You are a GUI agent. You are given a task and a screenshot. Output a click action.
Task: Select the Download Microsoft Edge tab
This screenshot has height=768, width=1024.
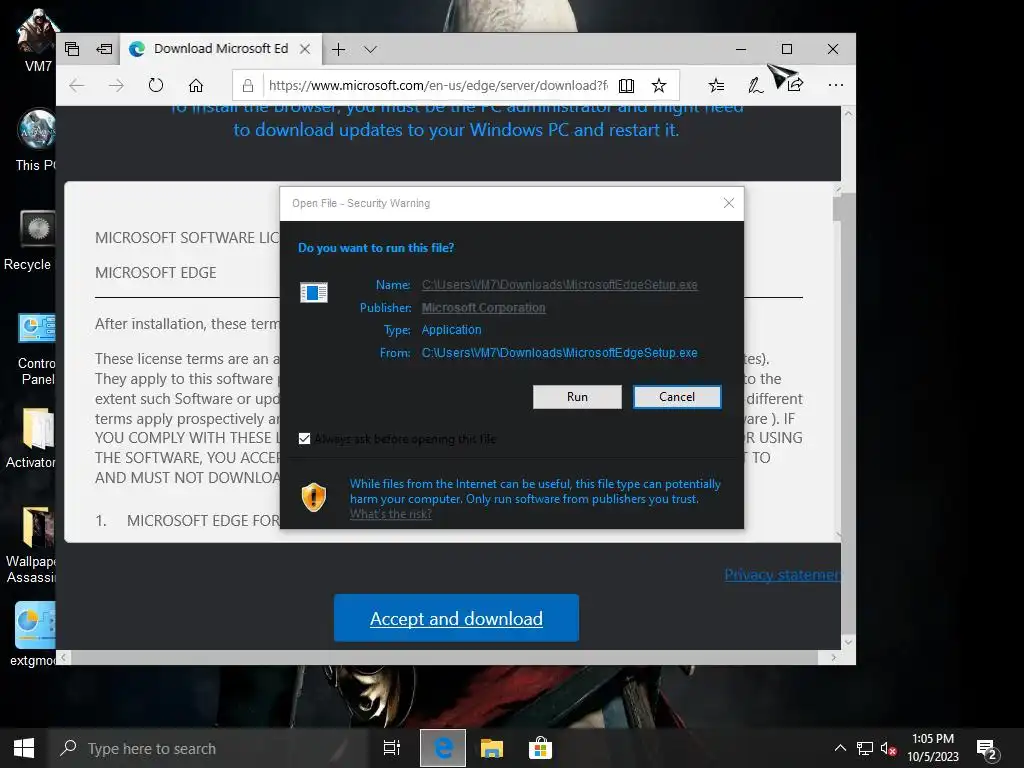pos(219,49)
